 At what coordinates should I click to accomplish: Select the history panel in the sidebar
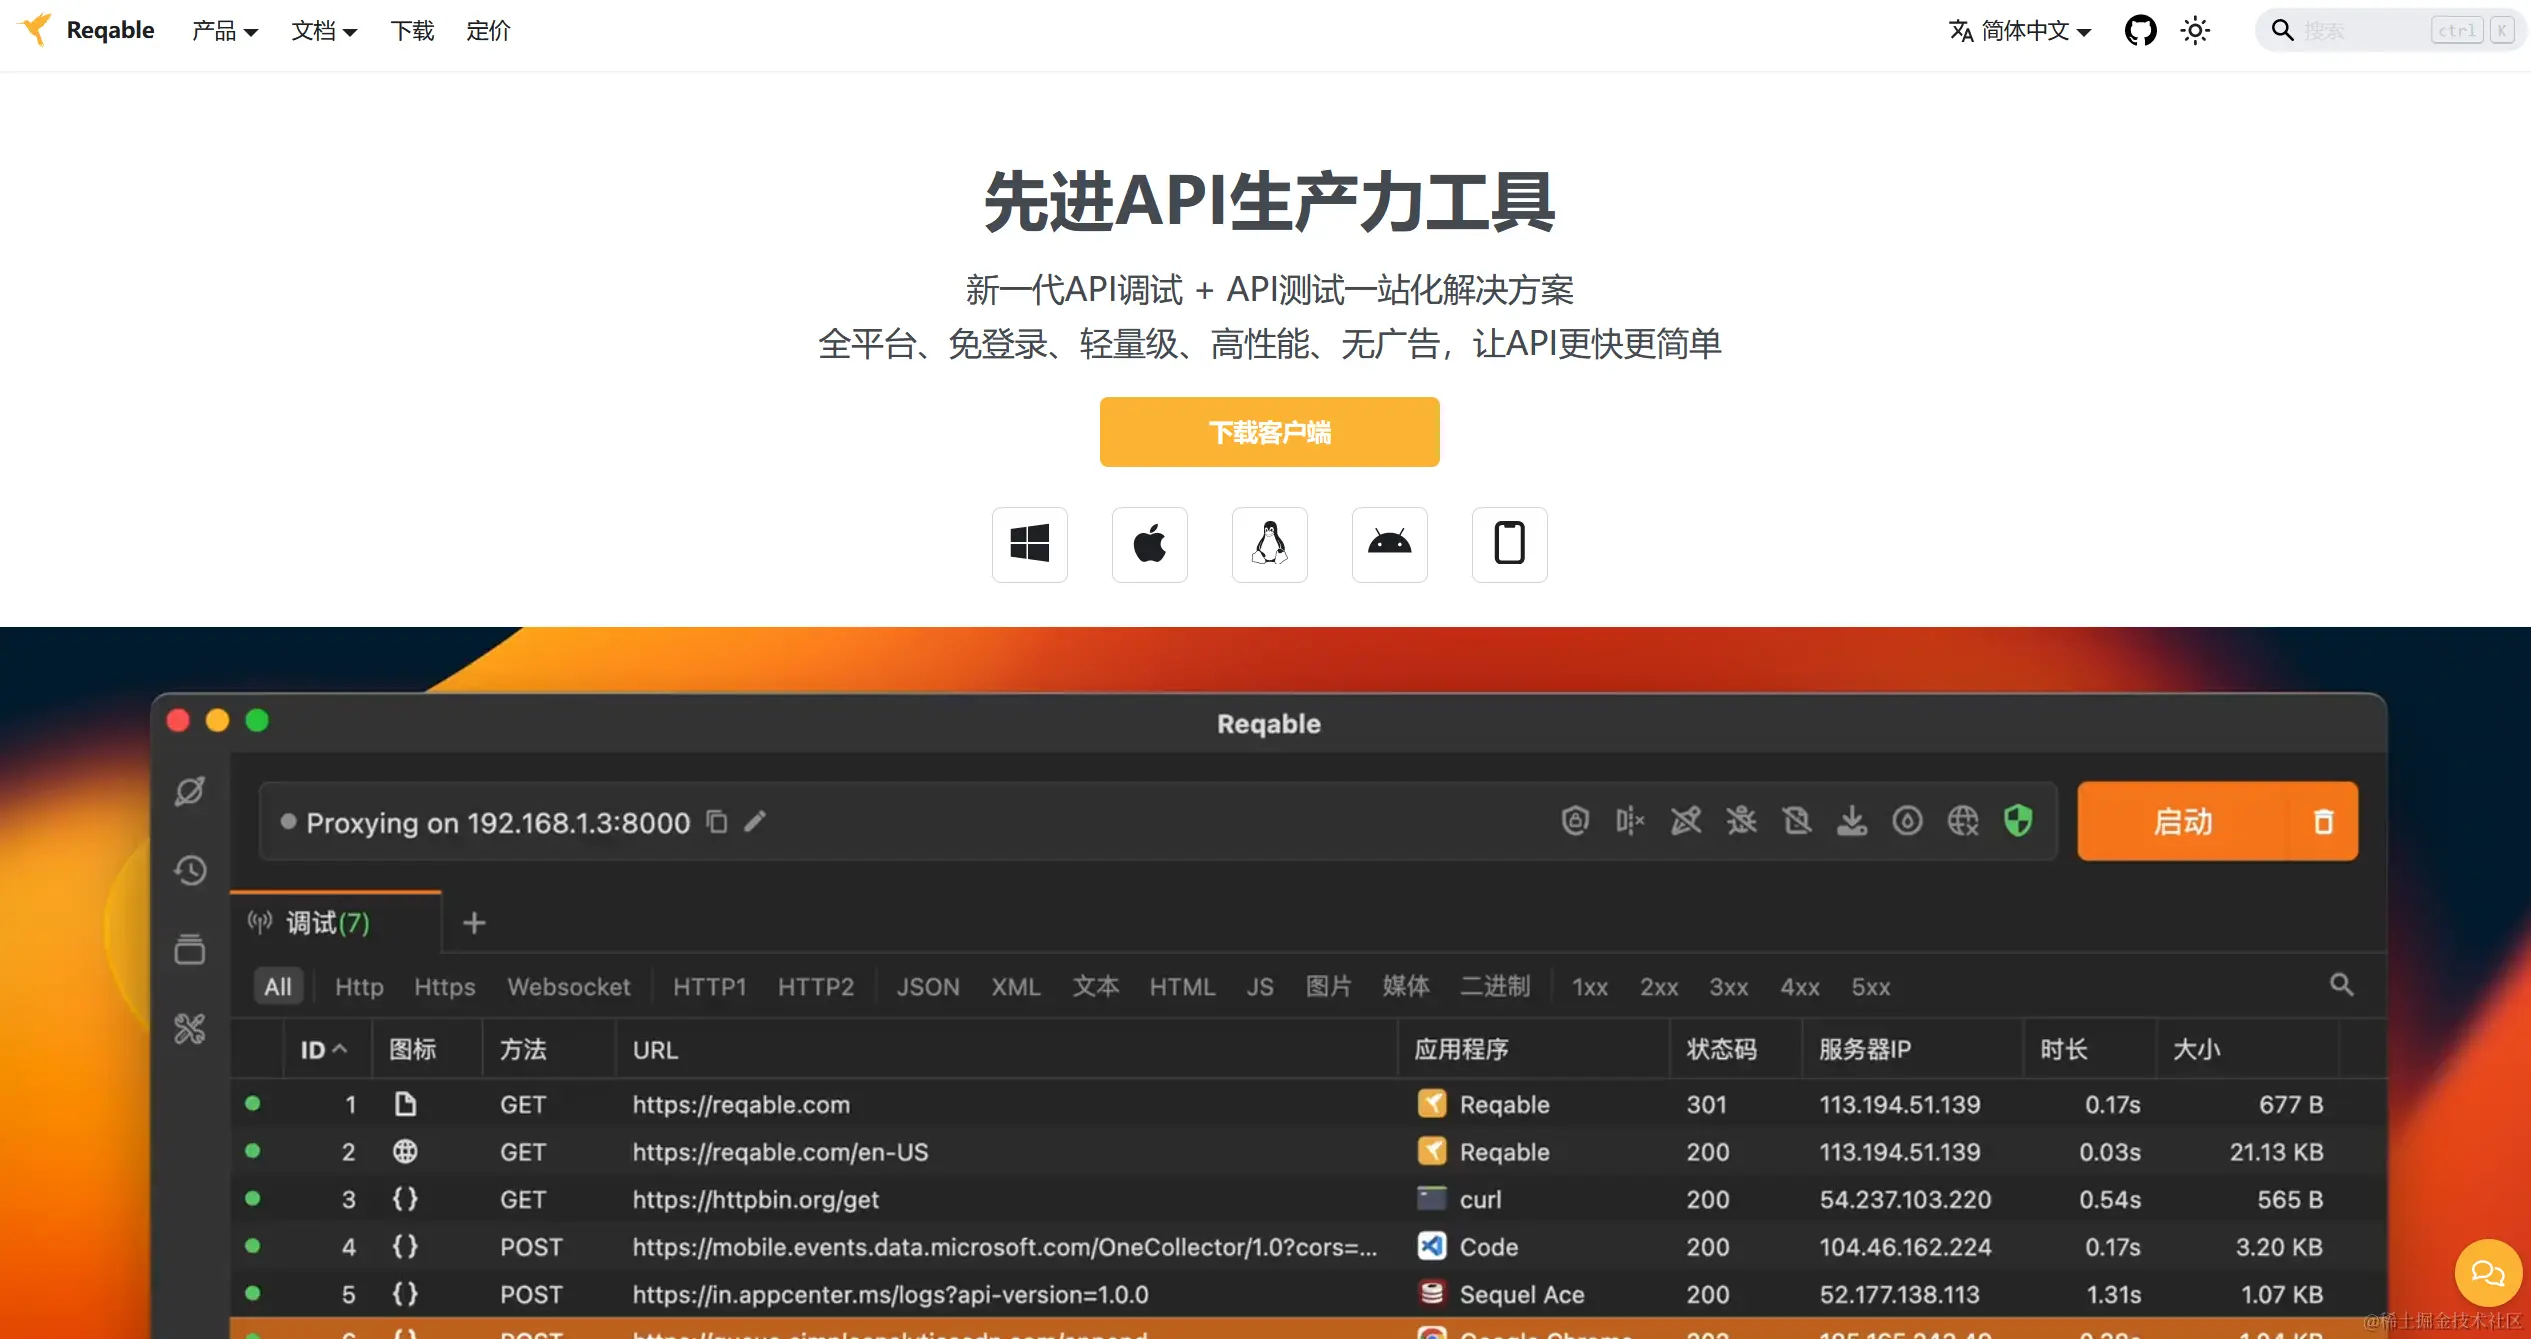[189, 870]
